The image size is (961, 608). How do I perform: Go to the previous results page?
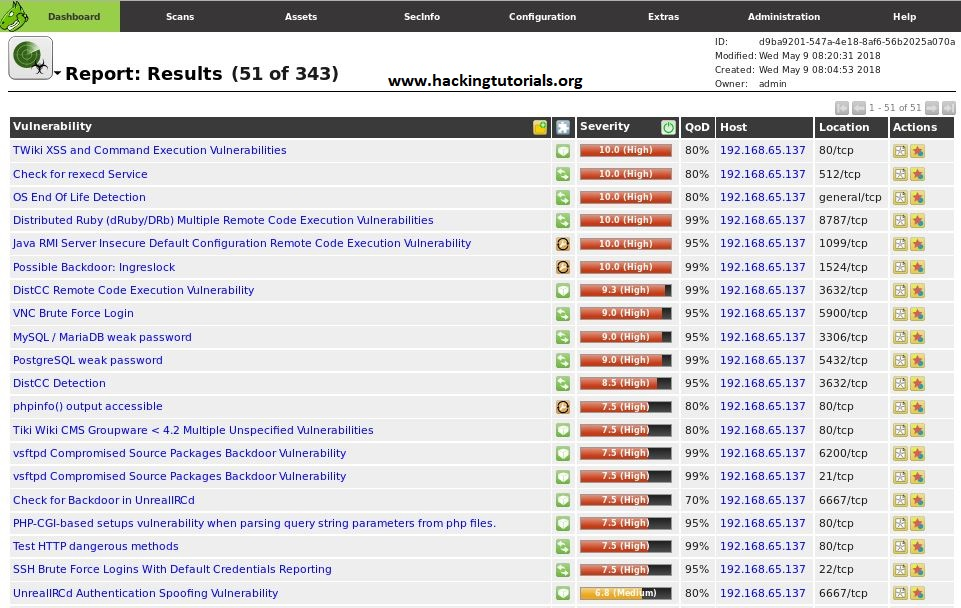859,108
